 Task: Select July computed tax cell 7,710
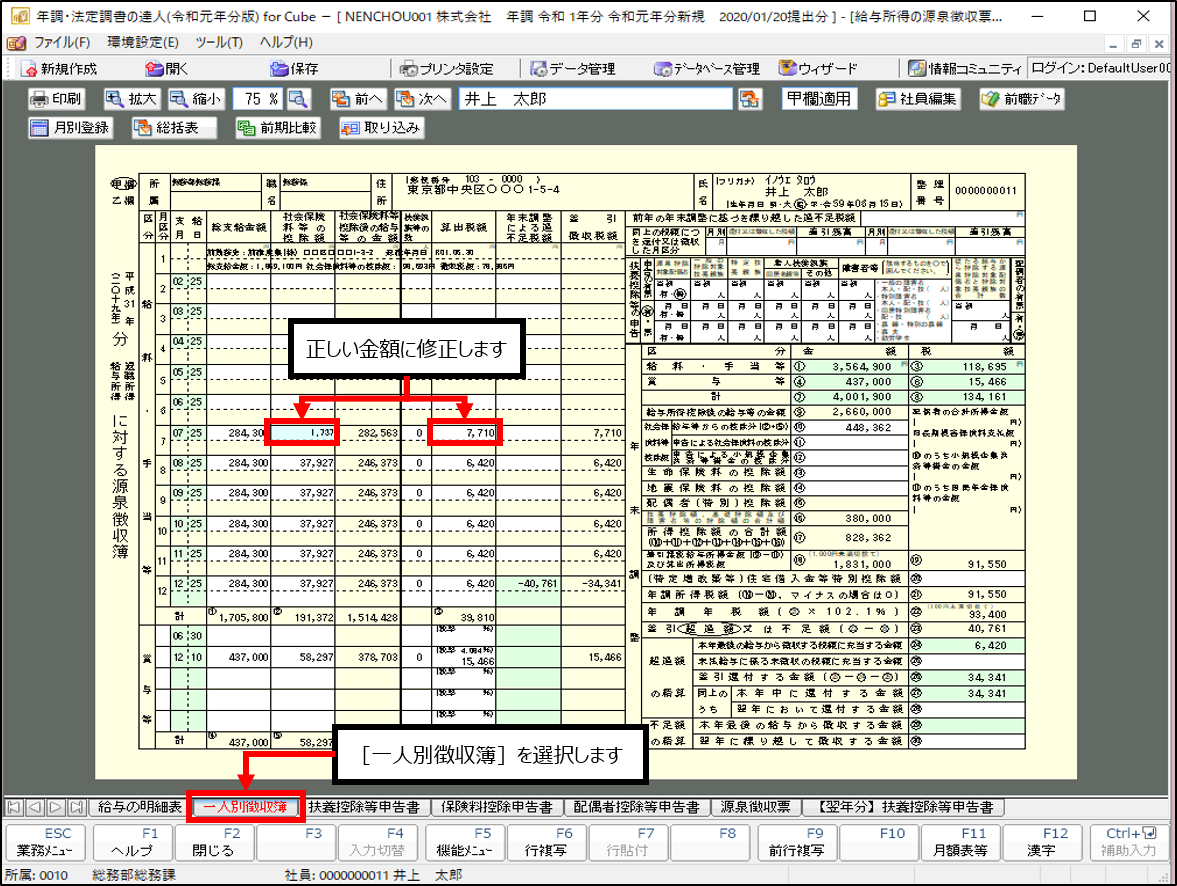point(464,432)
